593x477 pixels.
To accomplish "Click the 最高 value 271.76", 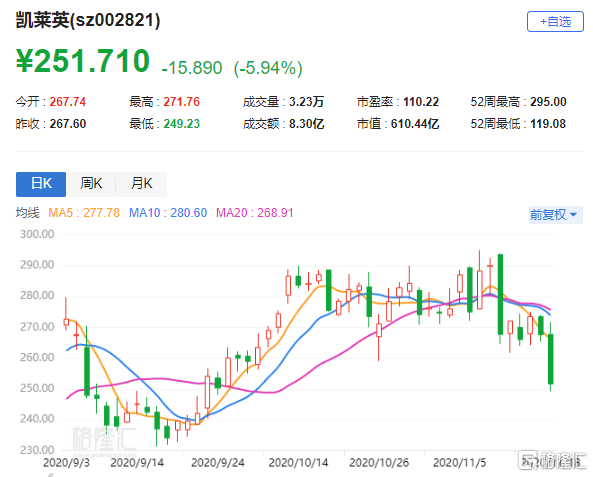I will pos(182,102).
